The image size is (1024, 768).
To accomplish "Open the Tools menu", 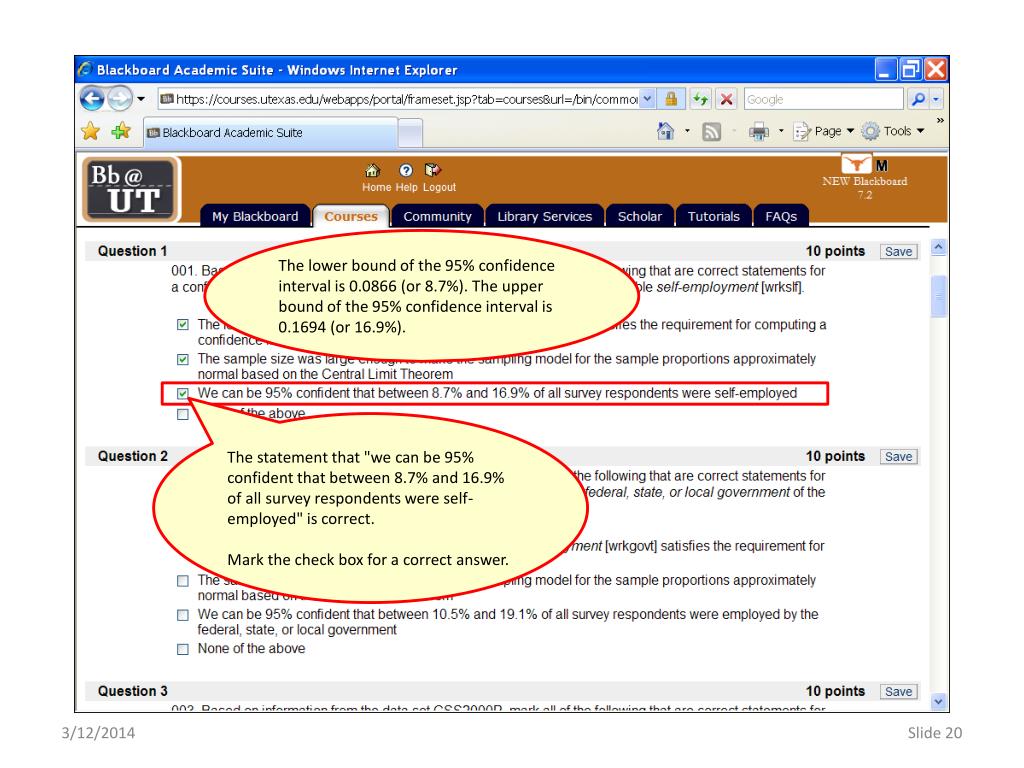I will point(893,131).
